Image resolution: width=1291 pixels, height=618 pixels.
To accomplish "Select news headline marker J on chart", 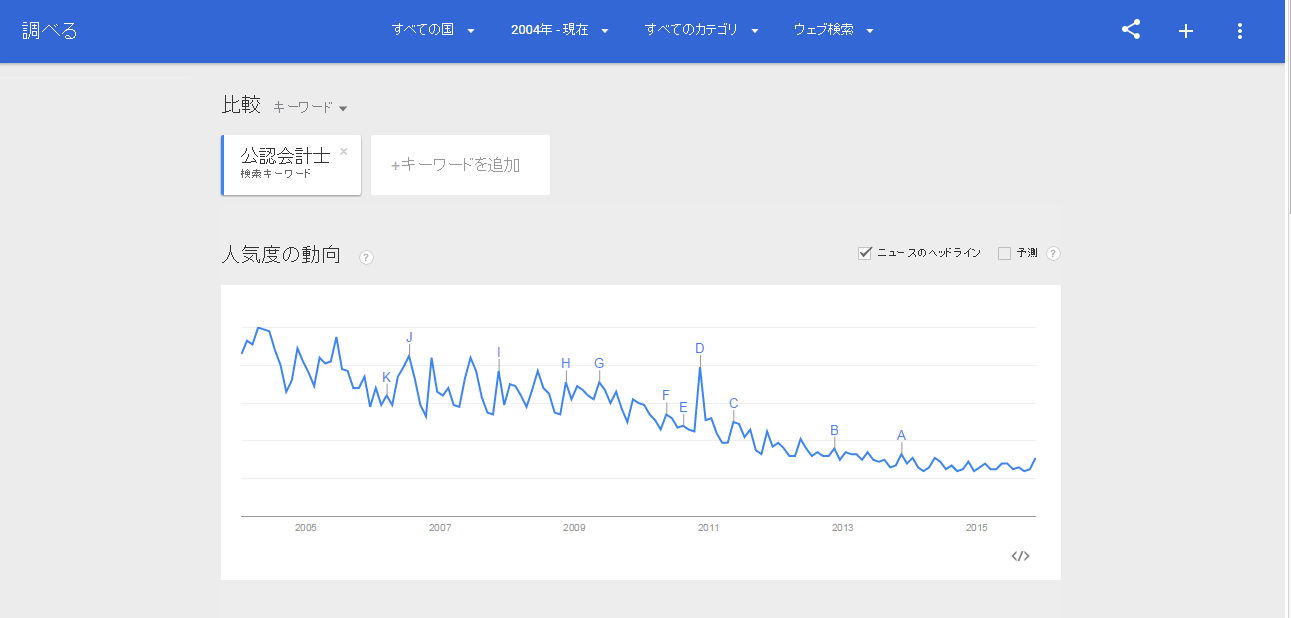I will [x=409, y=337].
